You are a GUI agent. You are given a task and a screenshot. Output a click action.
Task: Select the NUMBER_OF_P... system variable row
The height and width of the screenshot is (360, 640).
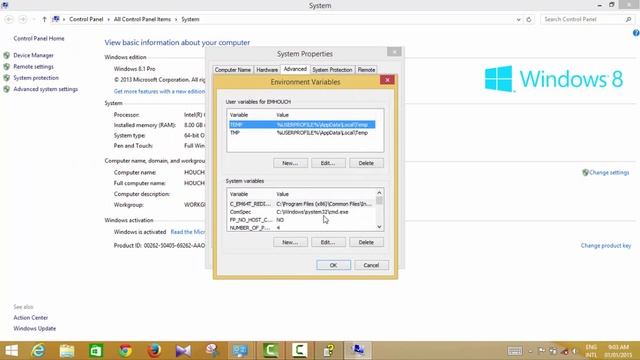click(x=301, y=227)
